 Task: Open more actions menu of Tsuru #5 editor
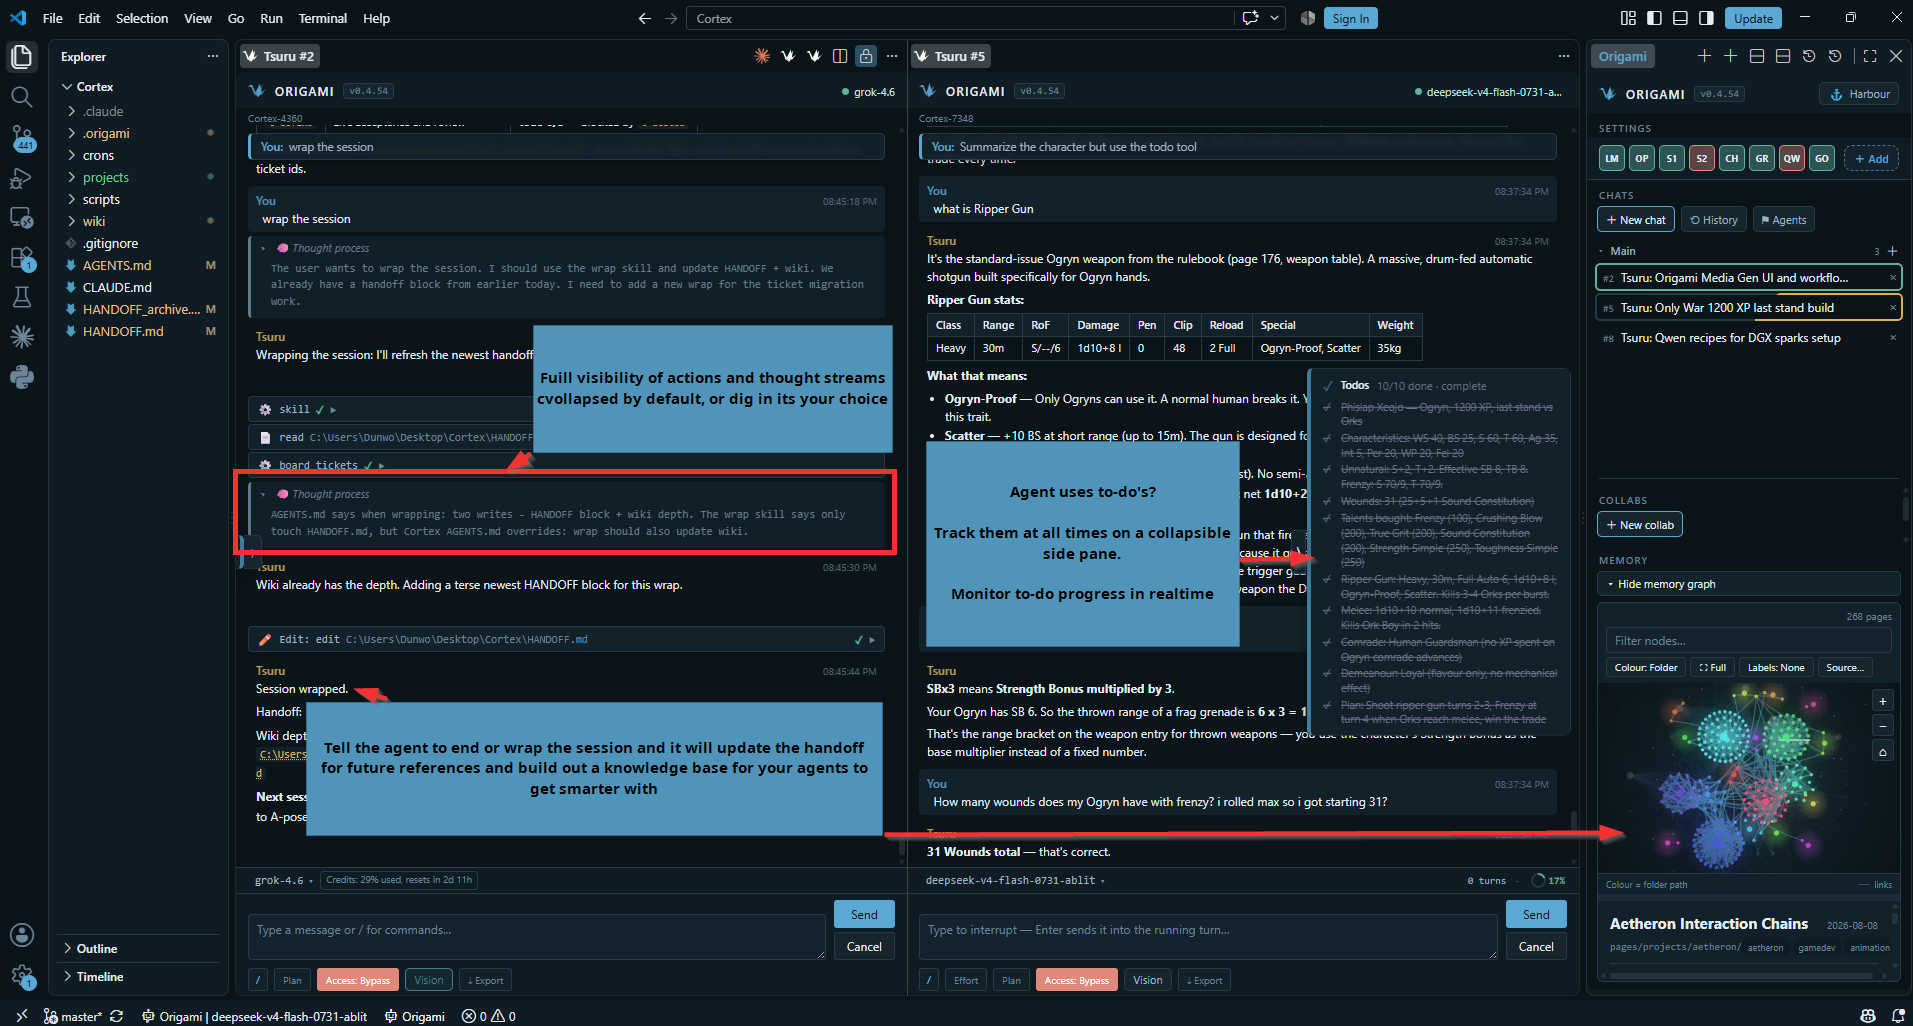pyautogui.click(x=1564, y=56)
